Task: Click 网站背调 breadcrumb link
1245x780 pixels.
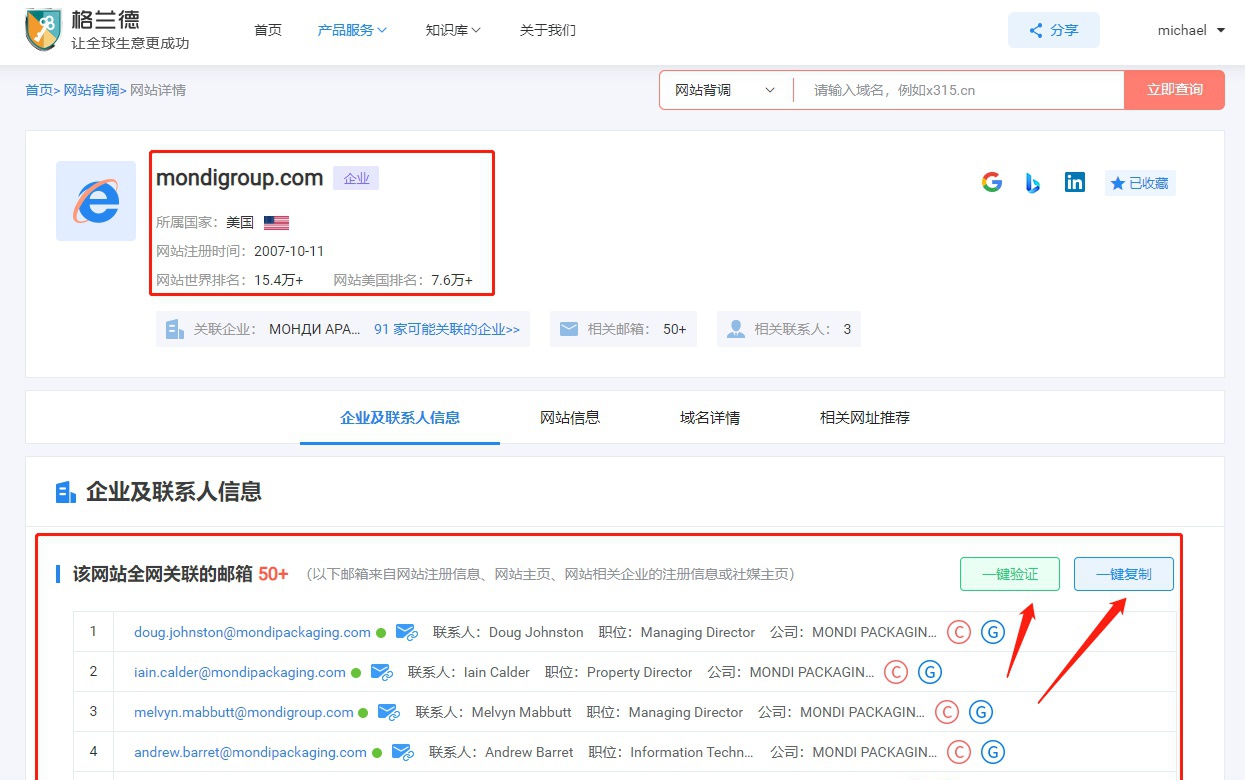Action: [91, 90]
